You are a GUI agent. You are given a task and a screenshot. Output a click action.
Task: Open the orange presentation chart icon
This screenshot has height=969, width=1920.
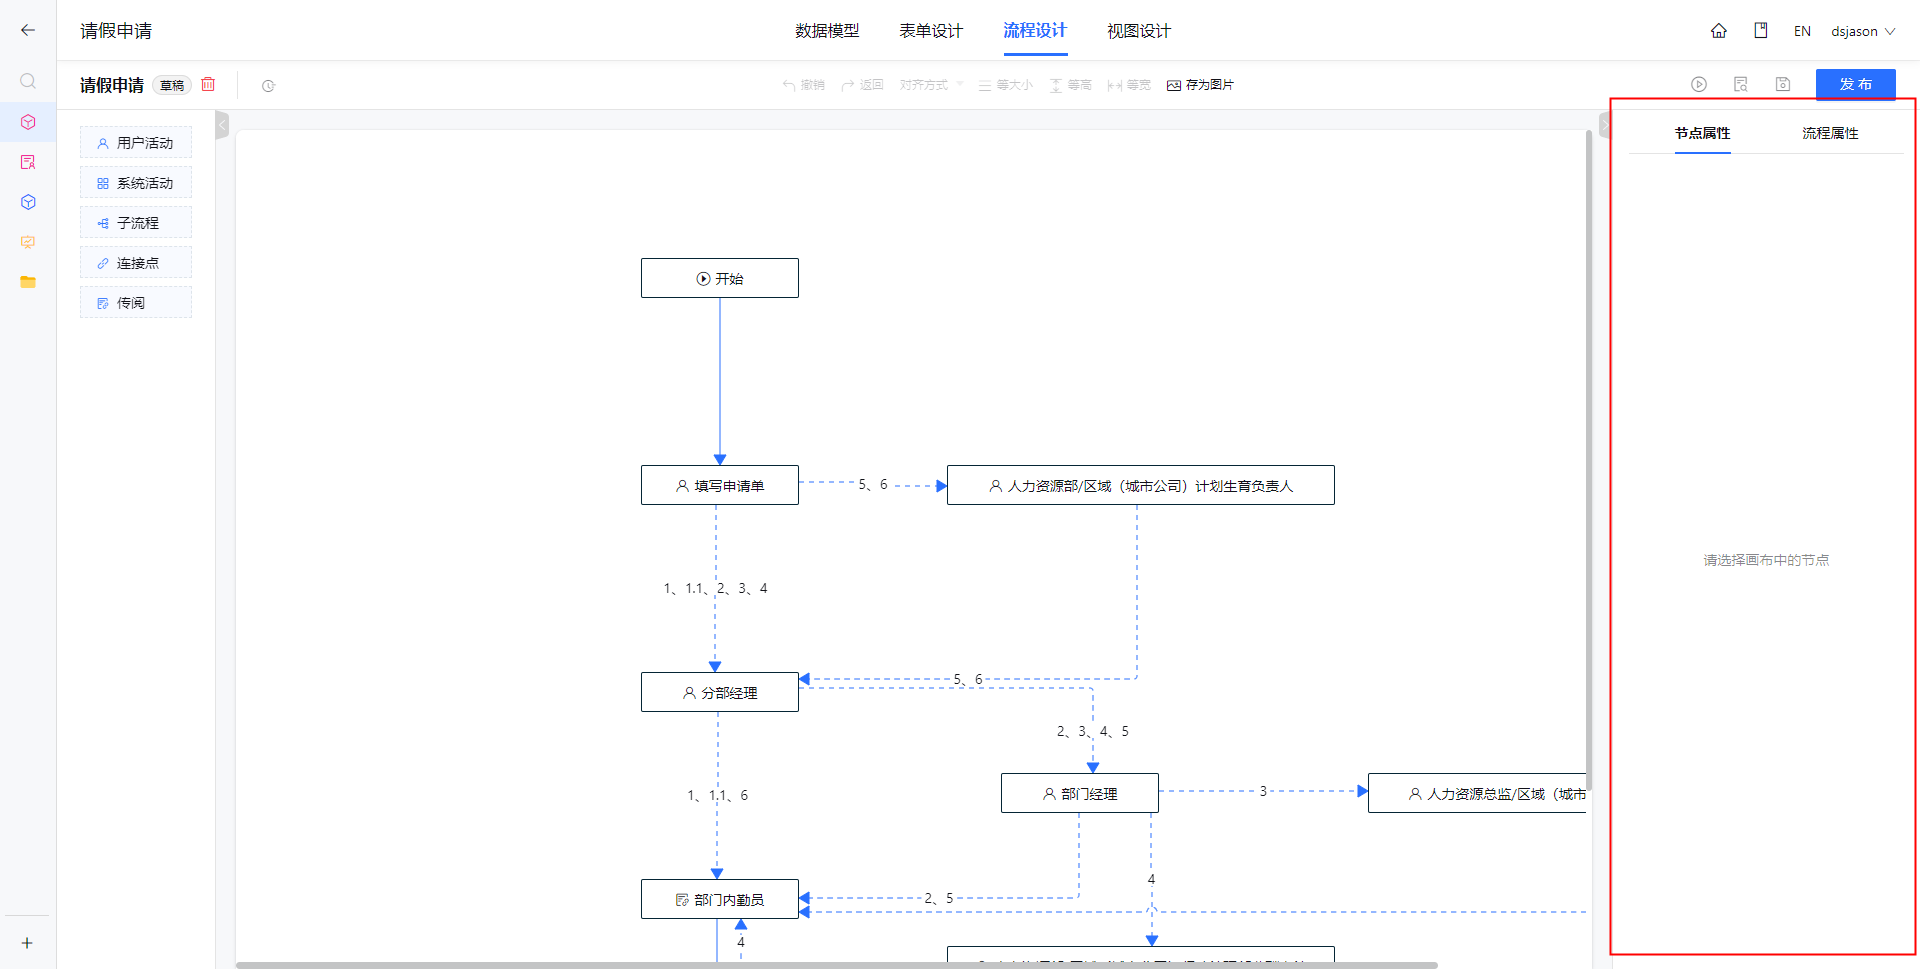pyautogui.click(x=28, y=242)
